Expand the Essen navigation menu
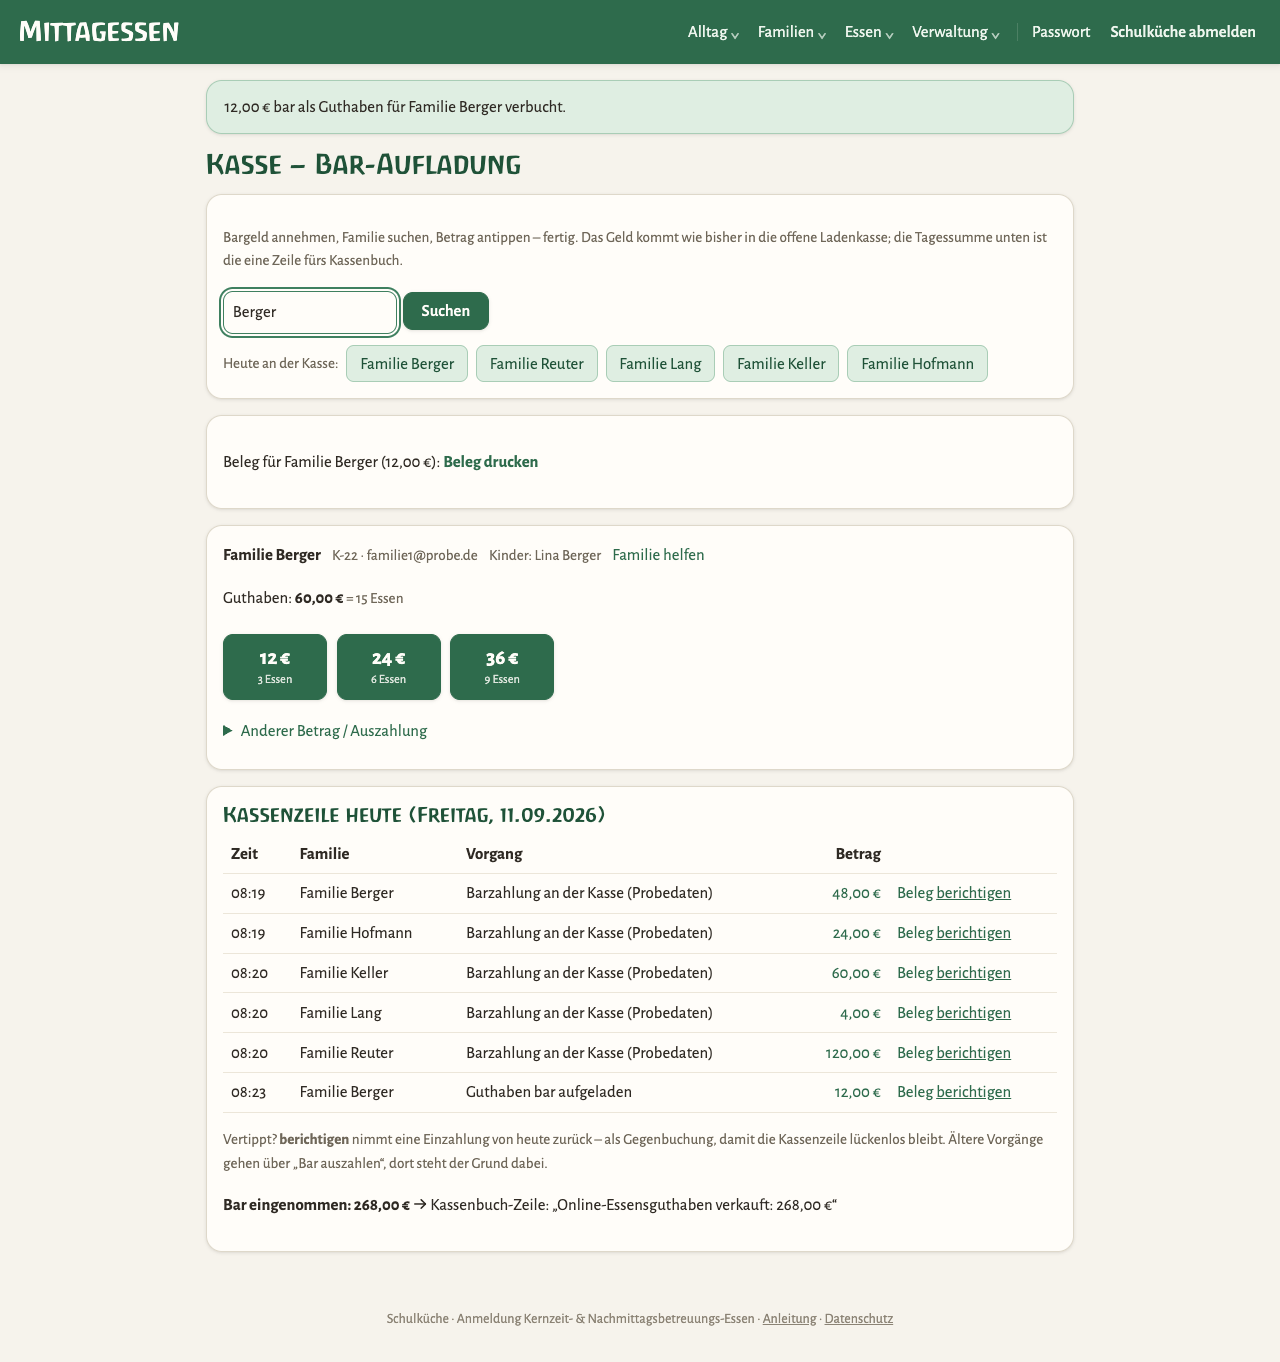Viewport: 1280px width, 1362px height. [869, 32]
